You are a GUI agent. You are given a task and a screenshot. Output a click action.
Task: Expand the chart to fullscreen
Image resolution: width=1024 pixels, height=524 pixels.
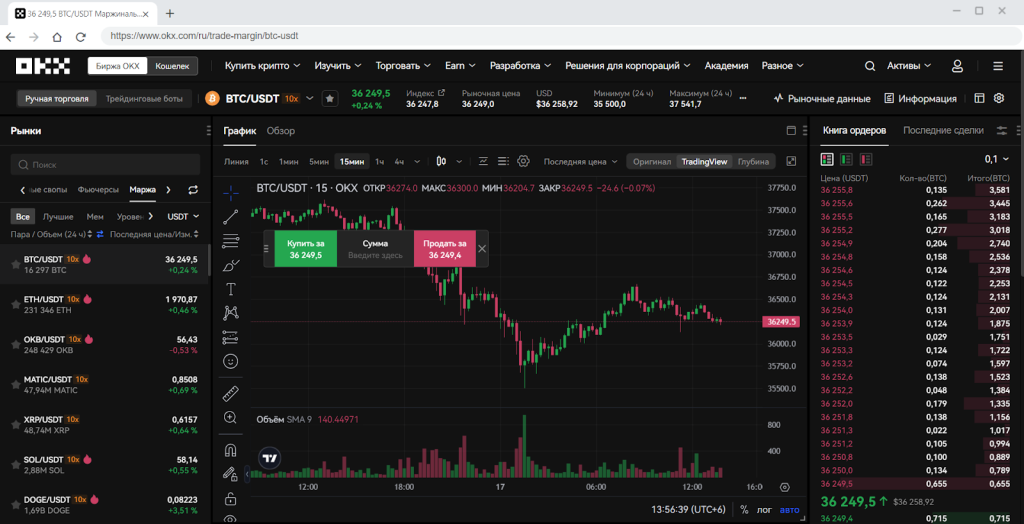(x=792, y=161)
